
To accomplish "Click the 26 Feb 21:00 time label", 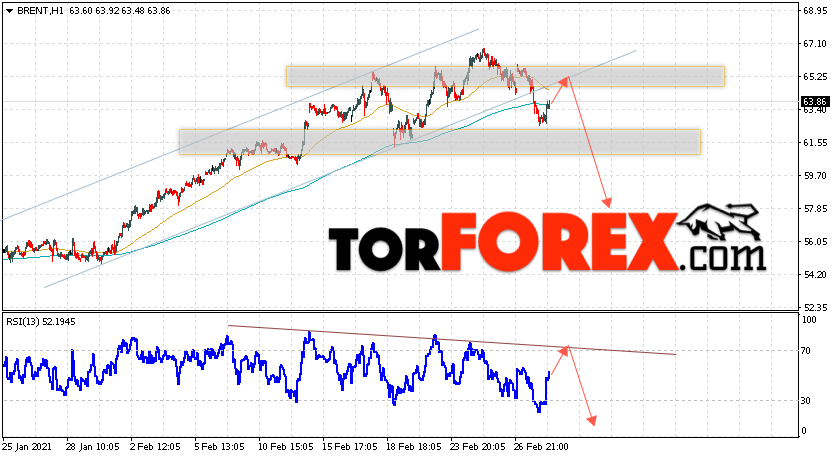I will pyautogui.click(x=542, y=447).
